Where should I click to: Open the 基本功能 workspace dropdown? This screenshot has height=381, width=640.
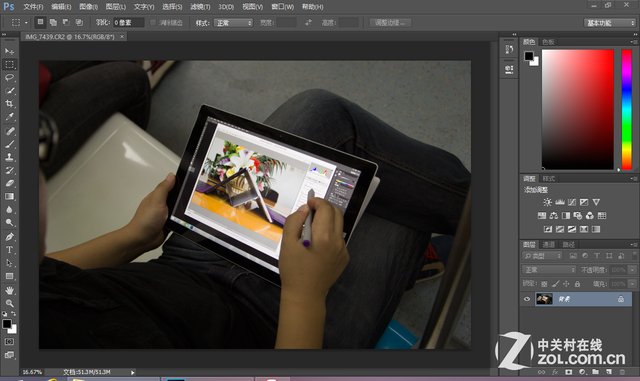click(x=610, y=23)
